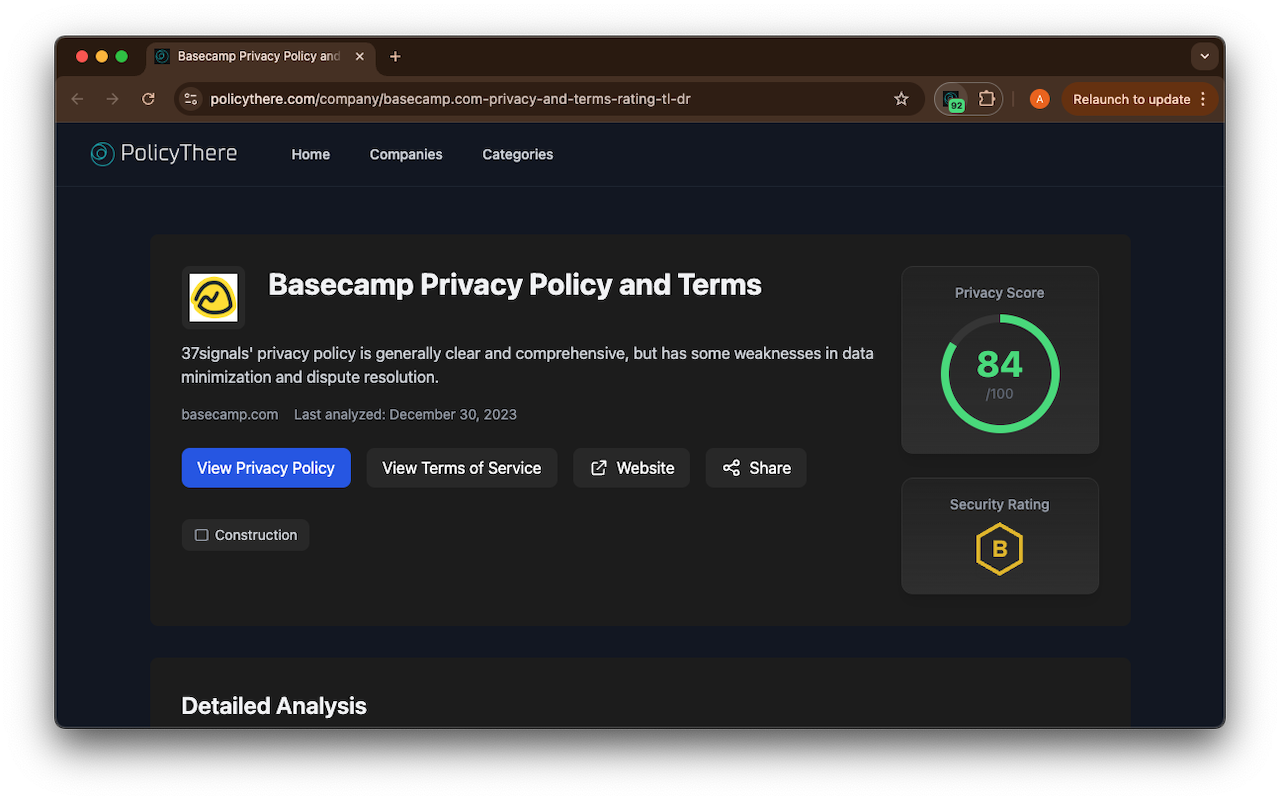
Task: Bookmark this page with star icon
Action: pyautogui.click(x=901, y=99)
